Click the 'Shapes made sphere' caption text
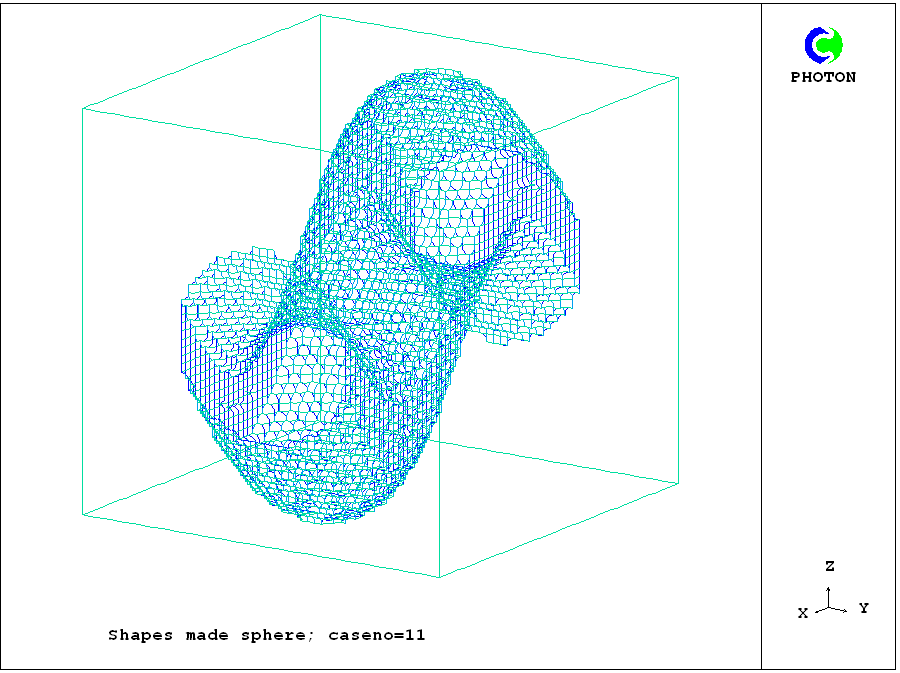Image resolution: width=900 pixels, height=673 pixels. click(x=210, y=635)
